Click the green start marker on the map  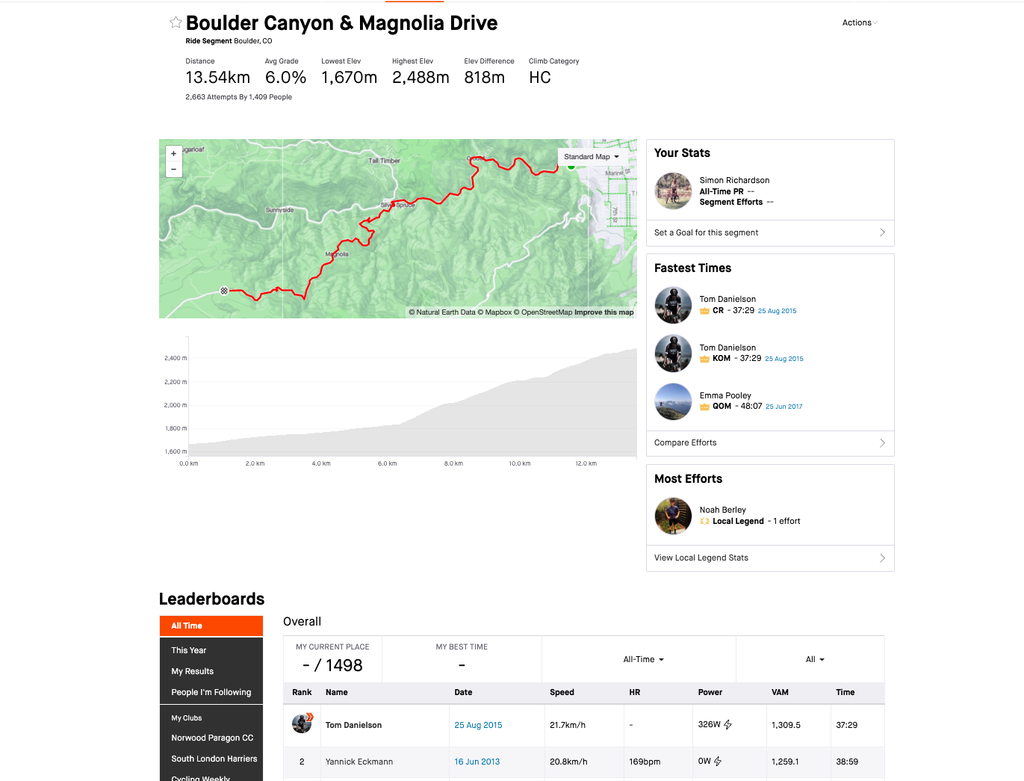click(571, 165)
